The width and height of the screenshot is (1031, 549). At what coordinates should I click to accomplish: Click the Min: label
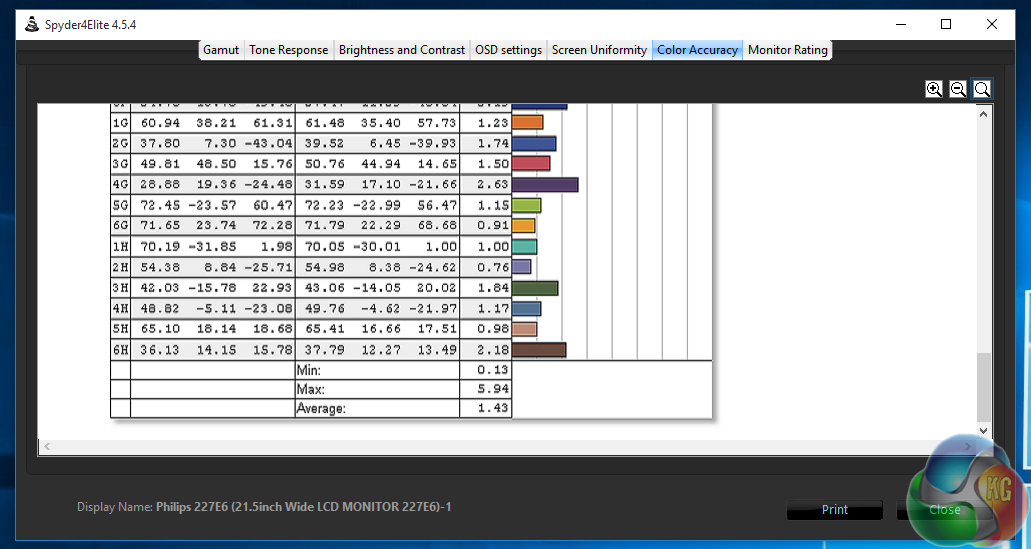(309, 370)
